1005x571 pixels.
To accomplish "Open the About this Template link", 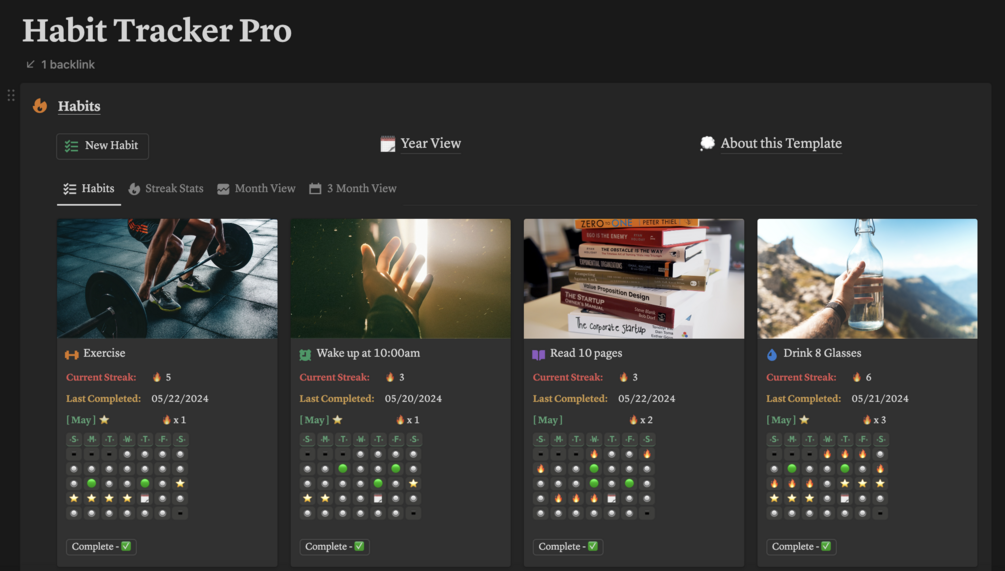I will (x=780, y=144).
